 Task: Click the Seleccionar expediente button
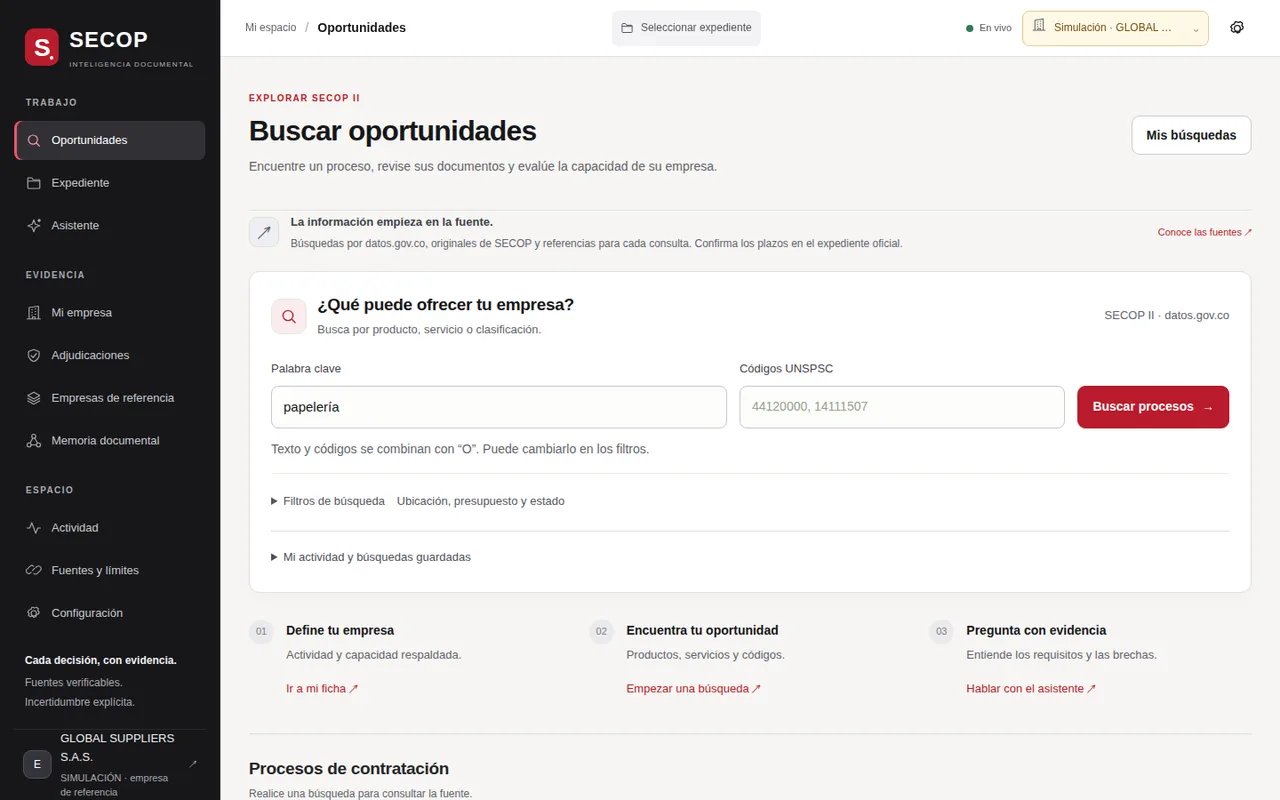(x=686, y=28)
